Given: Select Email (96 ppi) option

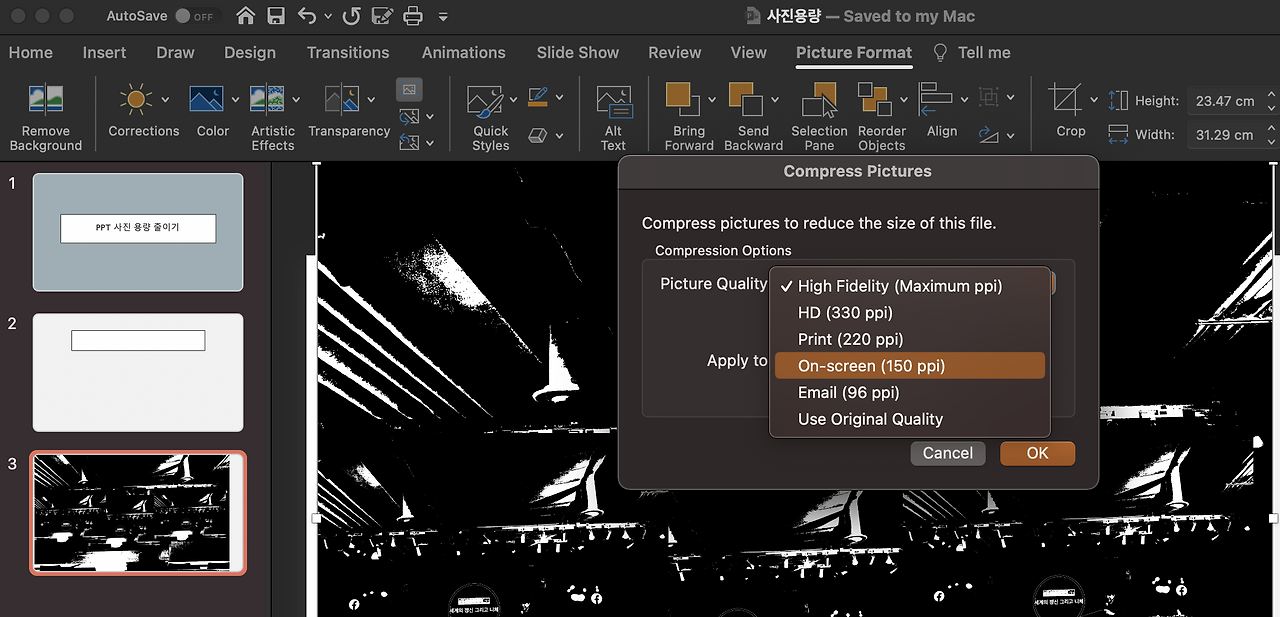Looking at the screenshot, I should coord(910,392).
